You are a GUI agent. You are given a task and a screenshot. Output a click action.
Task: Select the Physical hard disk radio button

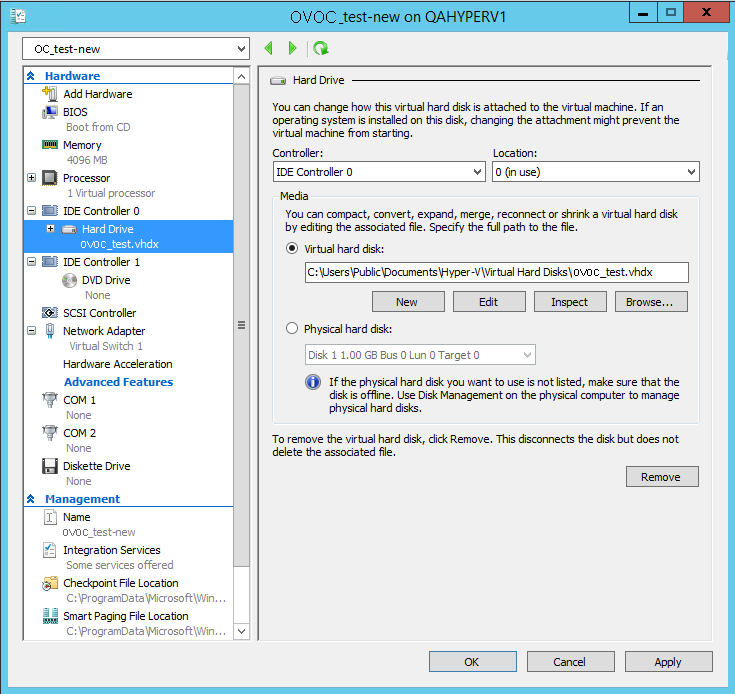(x=292, y=328)
